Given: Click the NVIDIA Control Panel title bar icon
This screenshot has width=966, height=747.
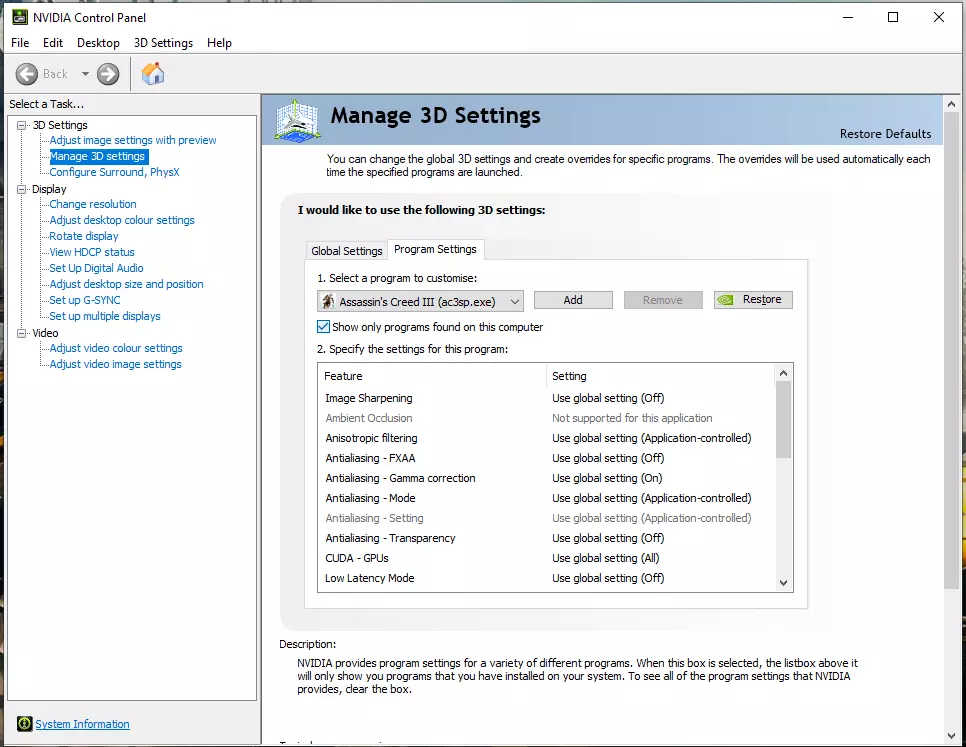Looking at the screenshot, I should point(19,17).
